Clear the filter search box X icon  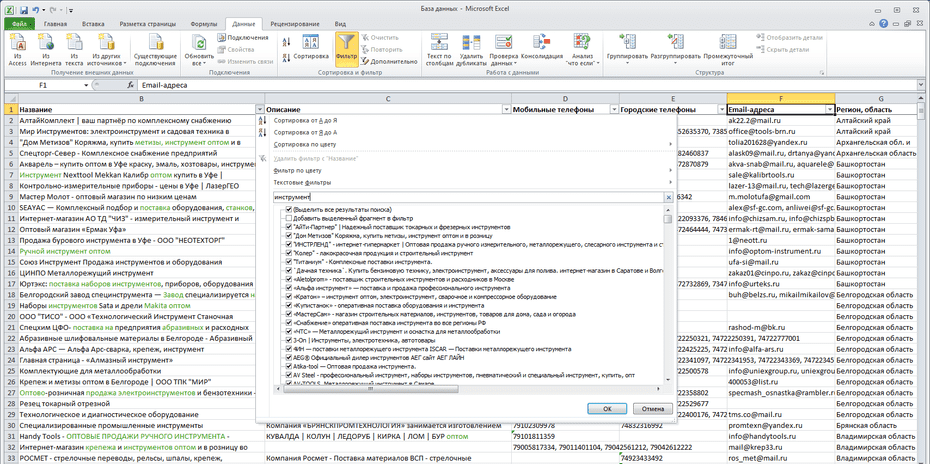click(669, 197)
